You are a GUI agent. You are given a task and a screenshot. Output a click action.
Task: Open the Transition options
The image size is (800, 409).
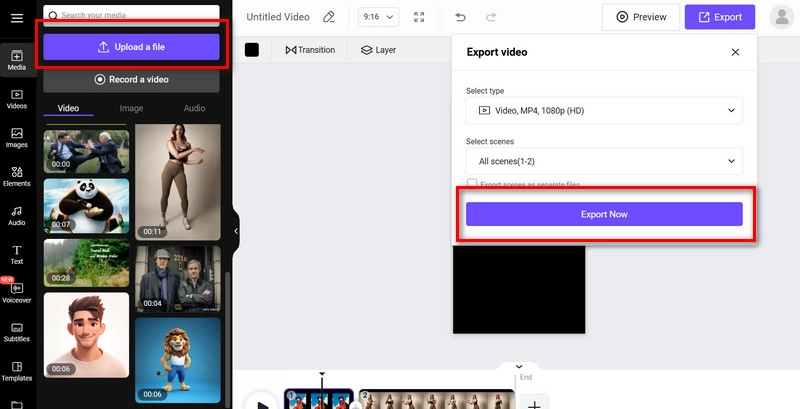(310, 50)
